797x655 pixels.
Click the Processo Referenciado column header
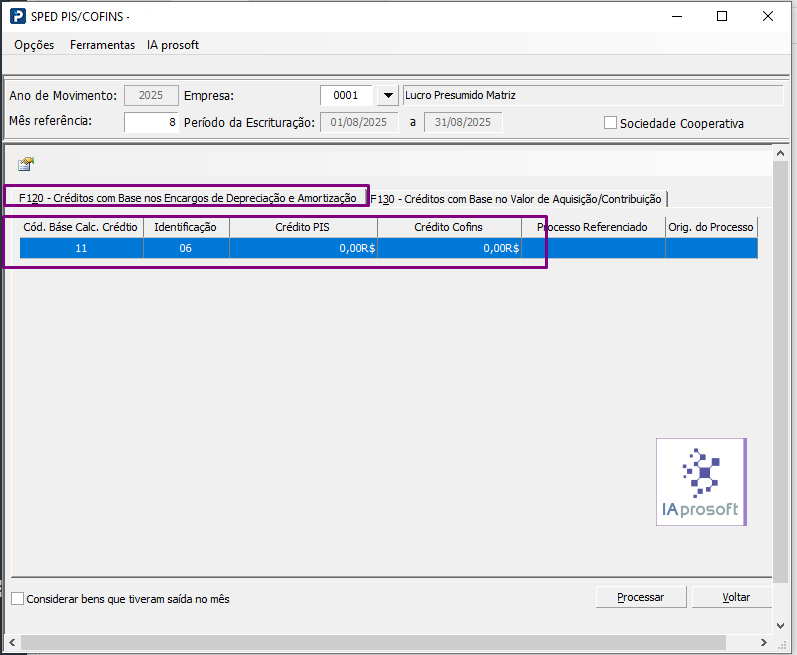coord(593,227)
